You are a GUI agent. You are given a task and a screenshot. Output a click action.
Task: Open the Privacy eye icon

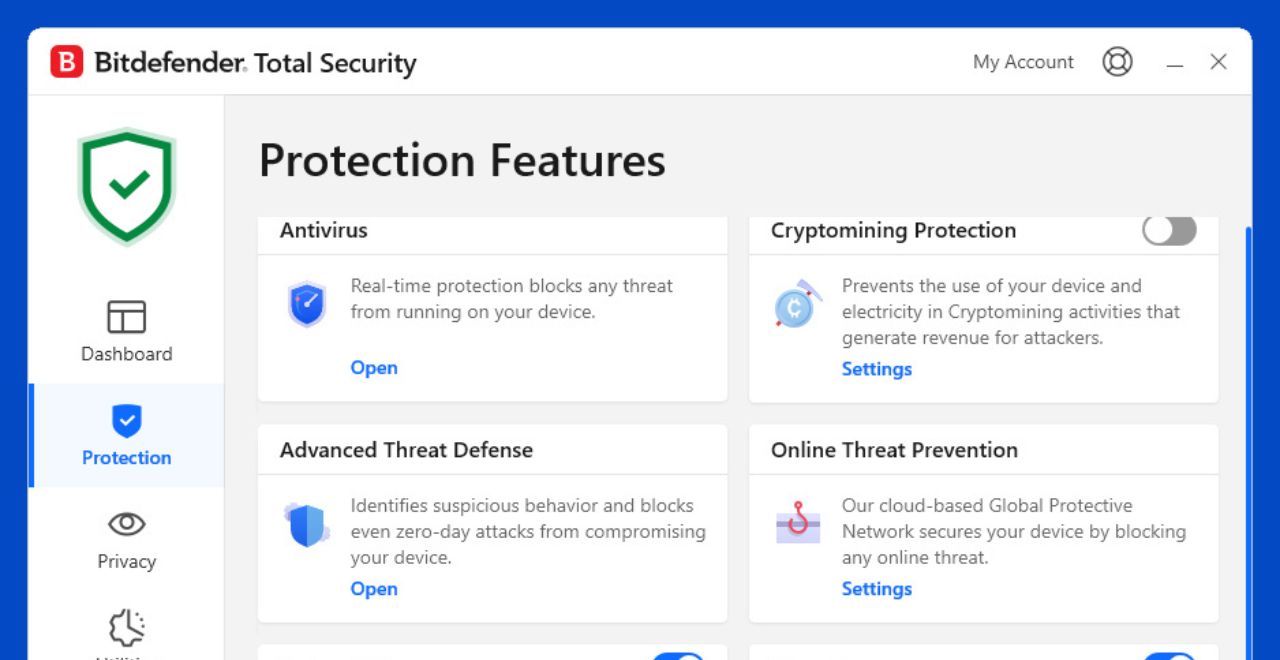coord(126,524)
